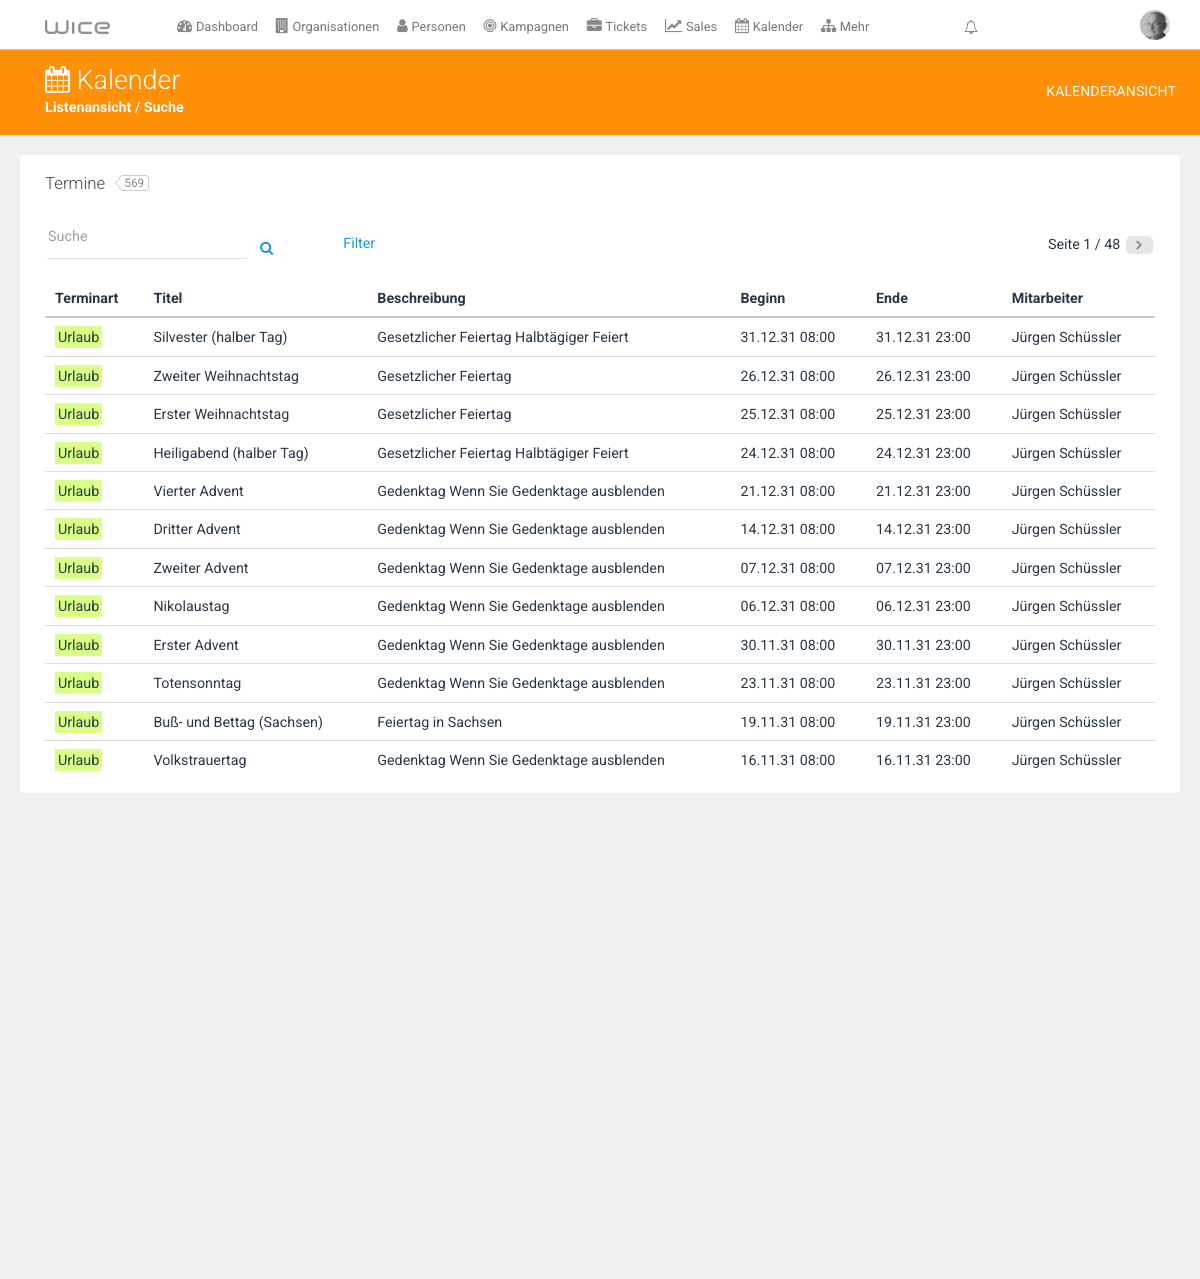
Task: Click Jürgen Schüssler in Erster Advent row
Action: pyautogui.click(x=1066, y=645)
